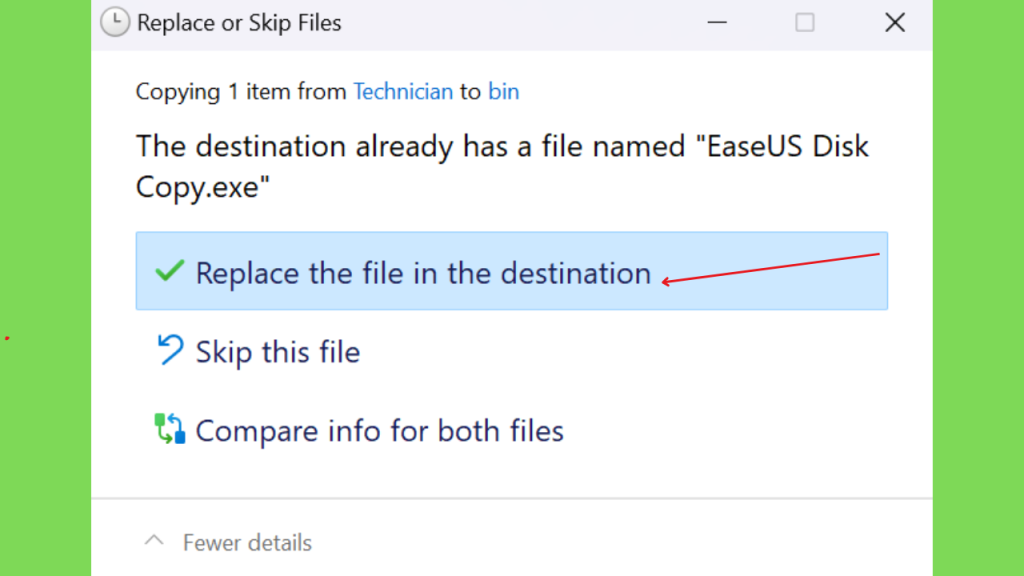Open the bin destination folder link
This screenshot has height=576, width=1024.
[504, 91]
